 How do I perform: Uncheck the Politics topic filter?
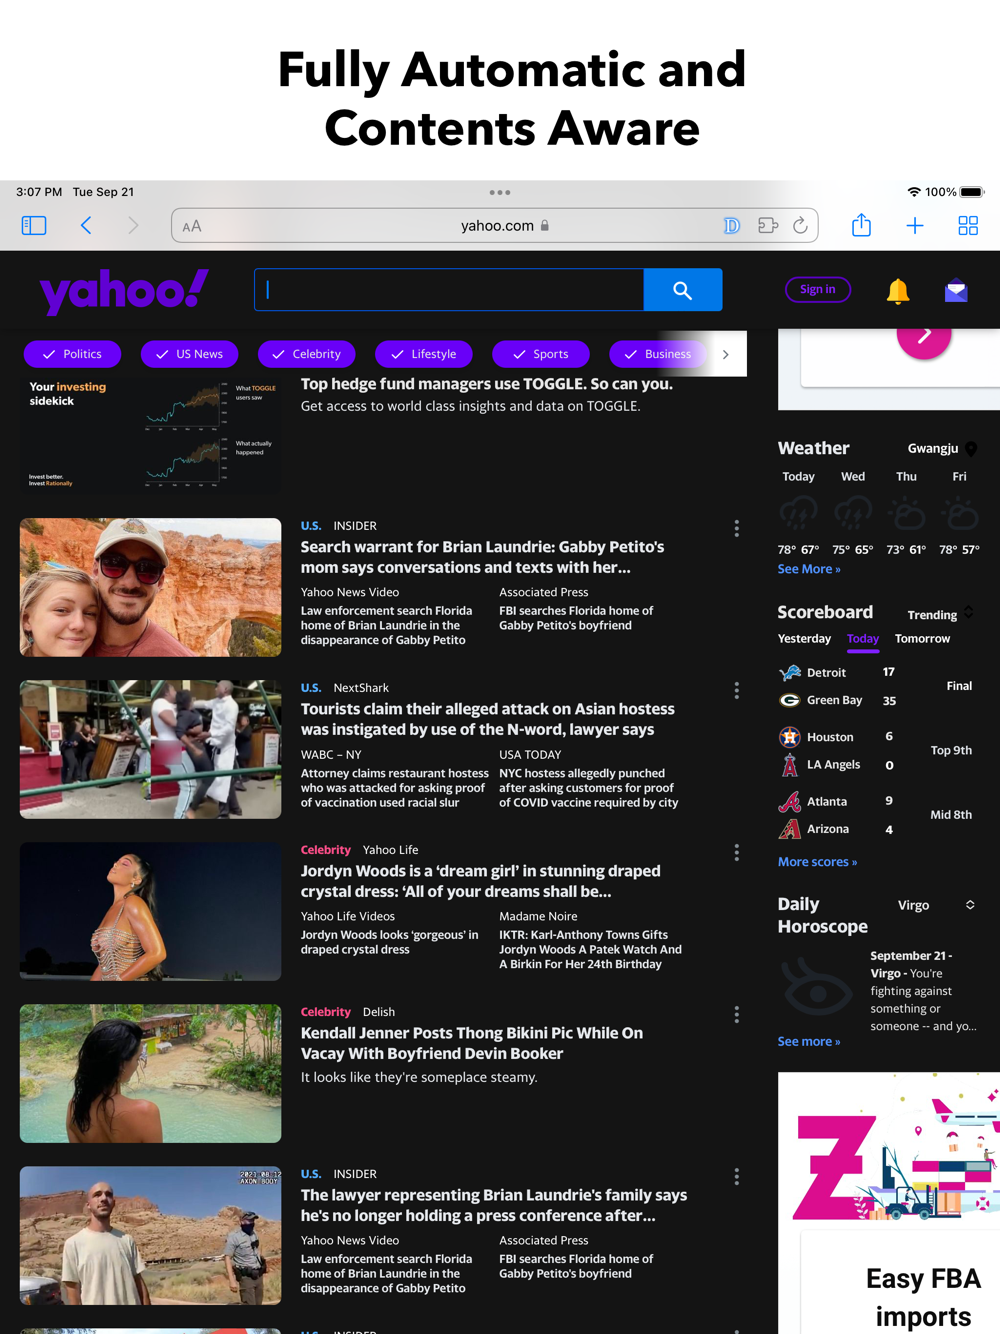72,354
